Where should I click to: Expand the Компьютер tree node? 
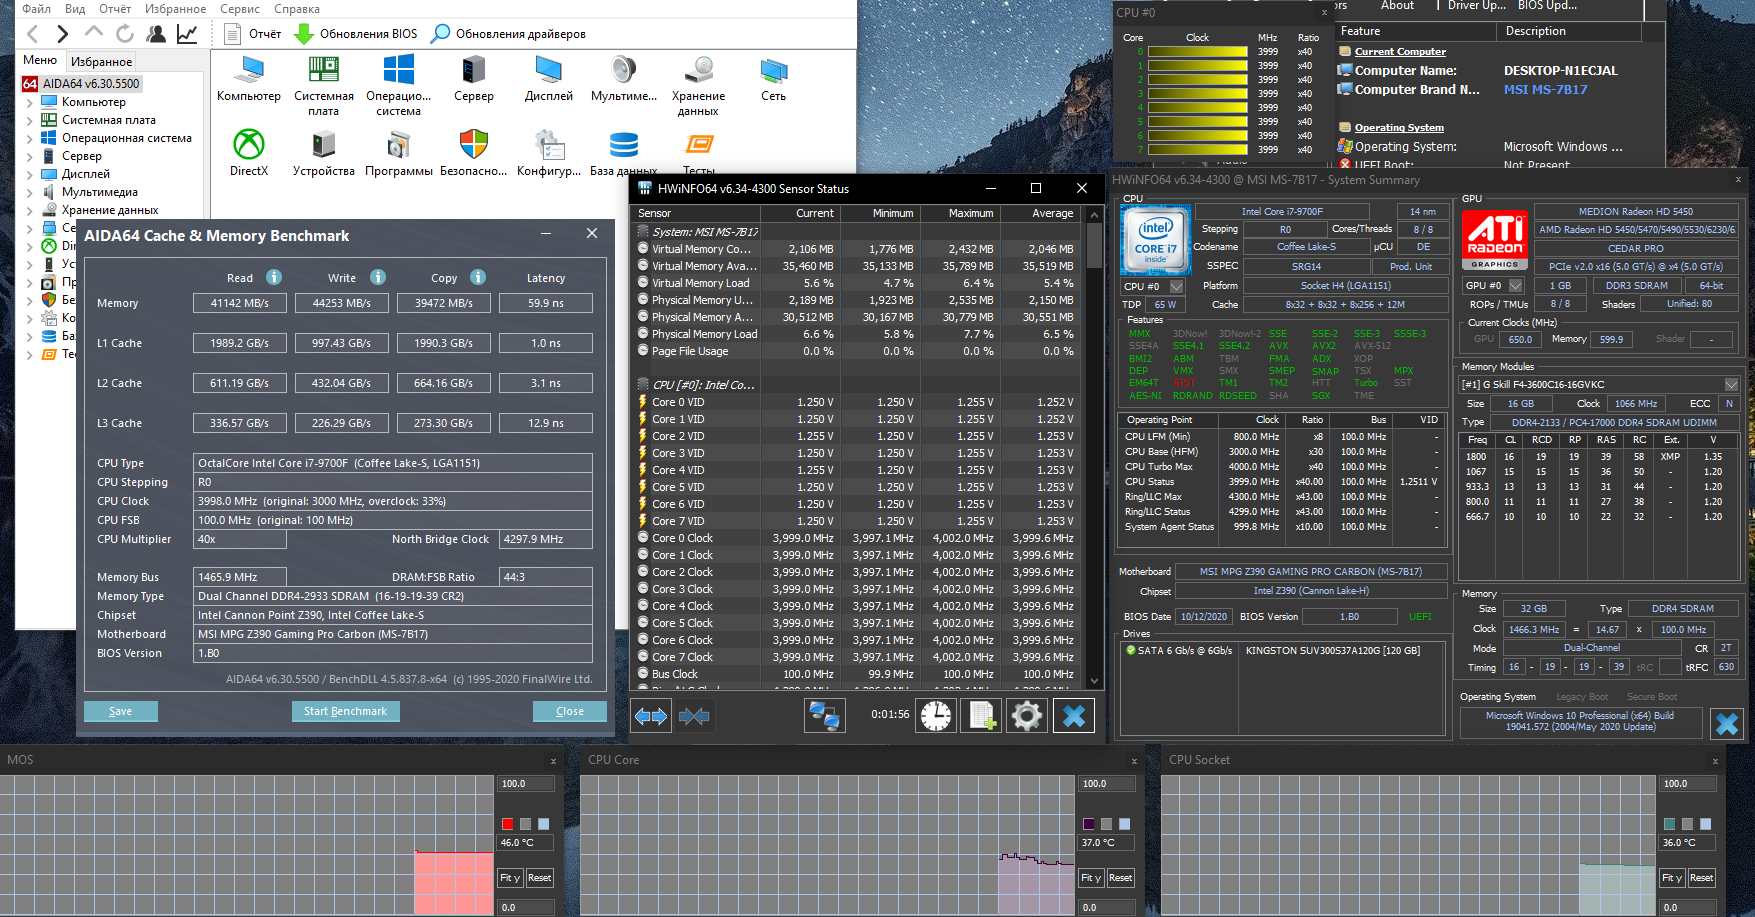click(x=29, y=102)
